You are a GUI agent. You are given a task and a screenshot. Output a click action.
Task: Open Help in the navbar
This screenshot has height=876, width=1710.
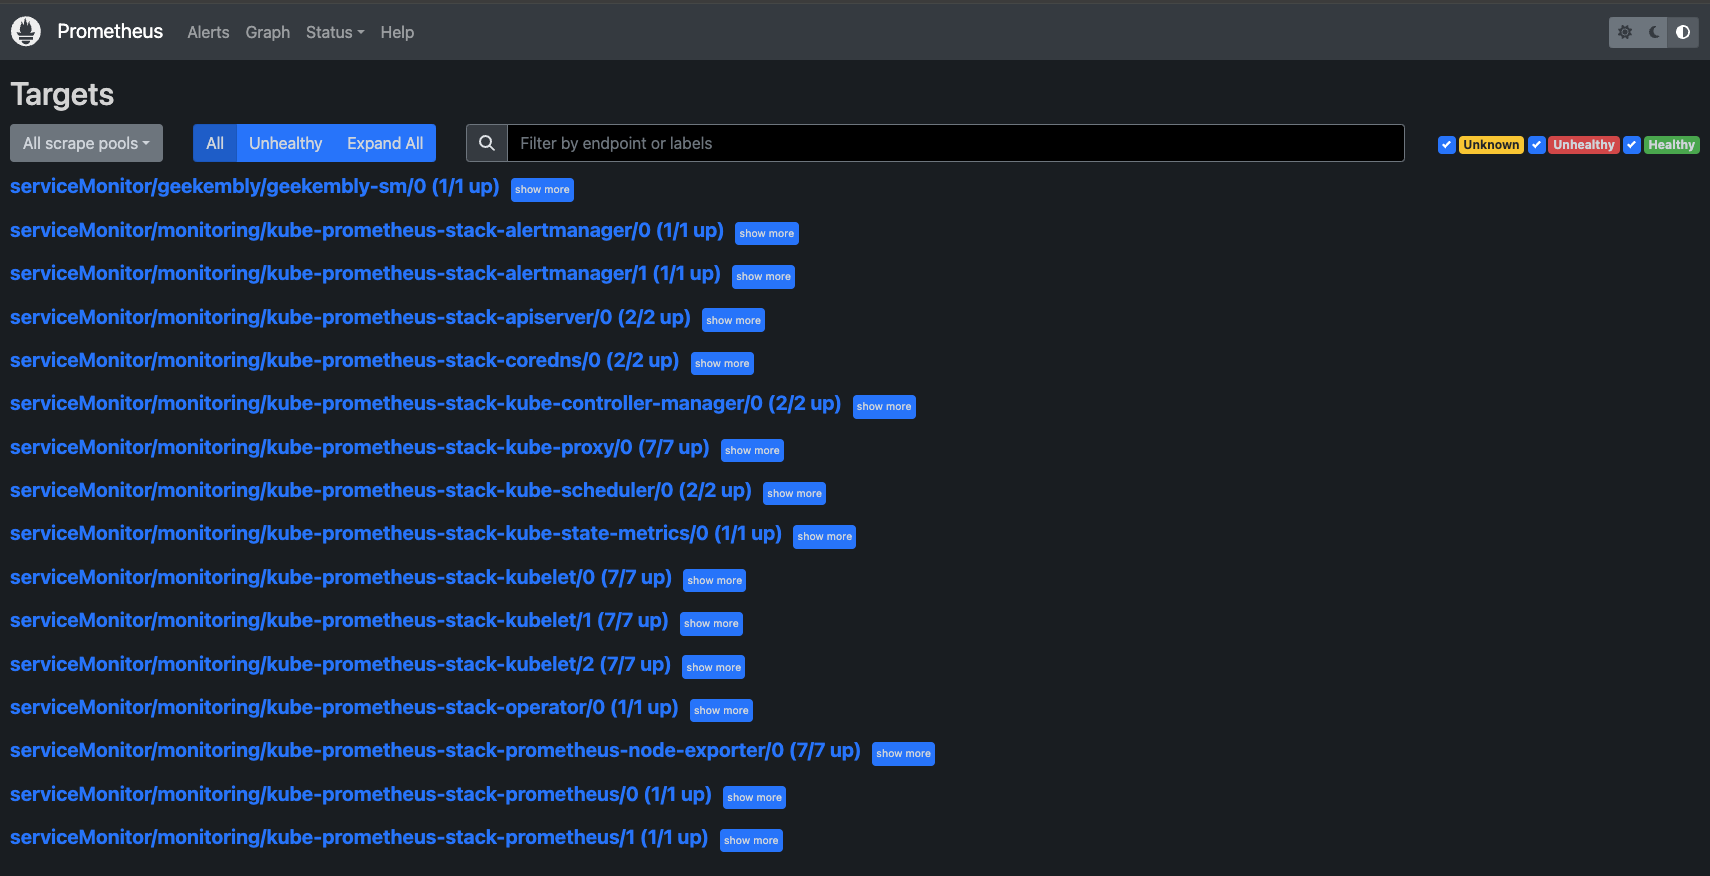[397, 32]
